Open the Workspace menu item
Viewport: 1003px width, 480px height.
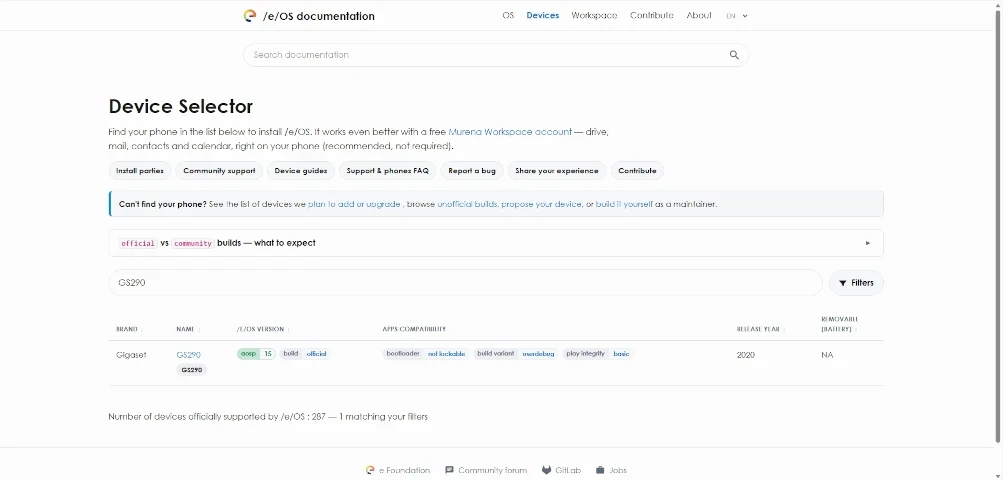tap(594, 15)
